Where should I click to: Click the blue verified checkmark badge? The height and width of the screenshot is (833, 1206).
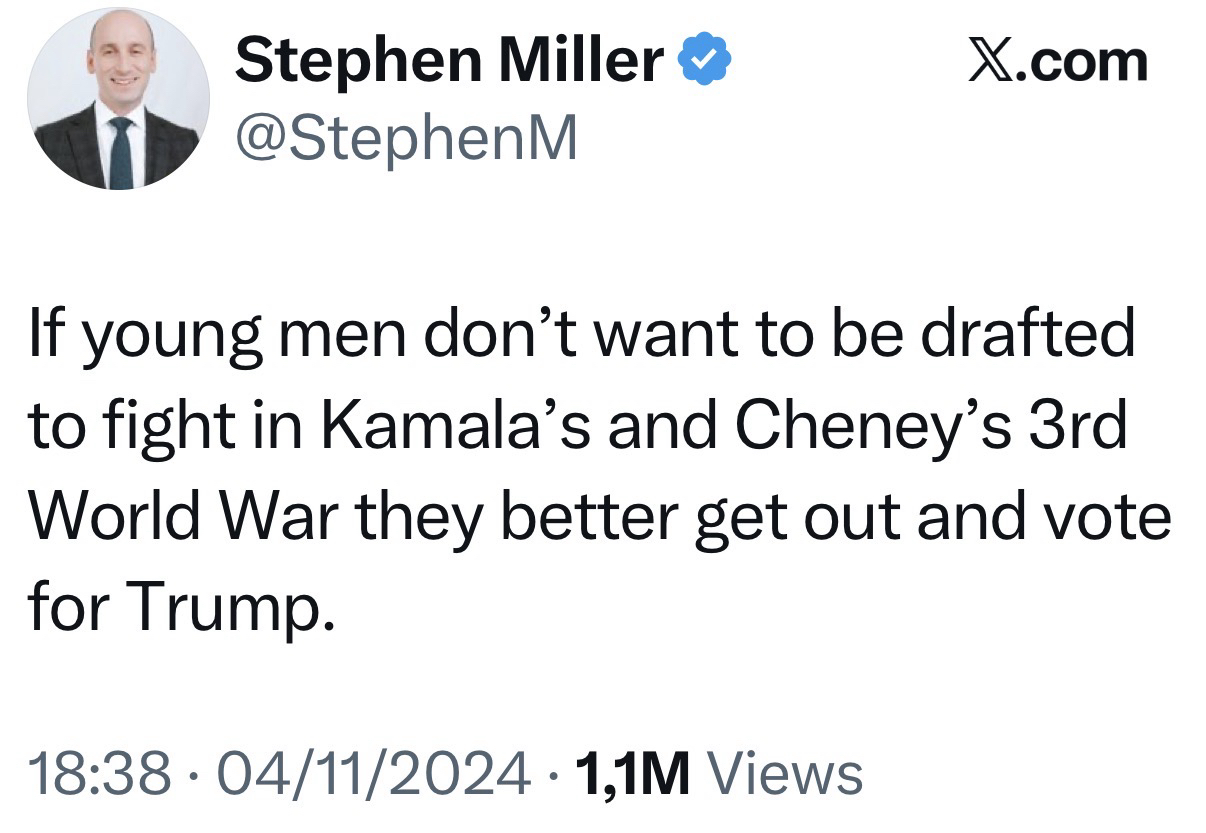[706, 62]
